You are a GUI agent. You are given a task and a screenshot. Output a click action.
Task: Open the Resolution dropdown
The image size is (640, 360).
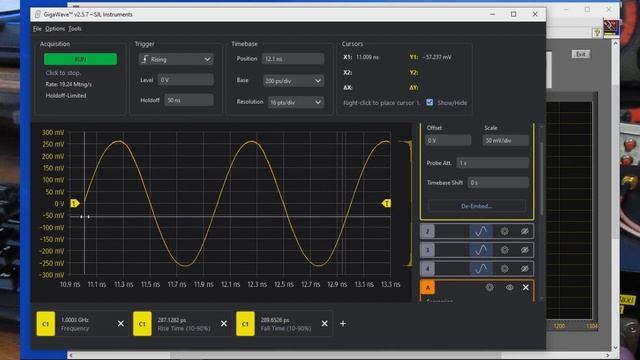(296, 102)
